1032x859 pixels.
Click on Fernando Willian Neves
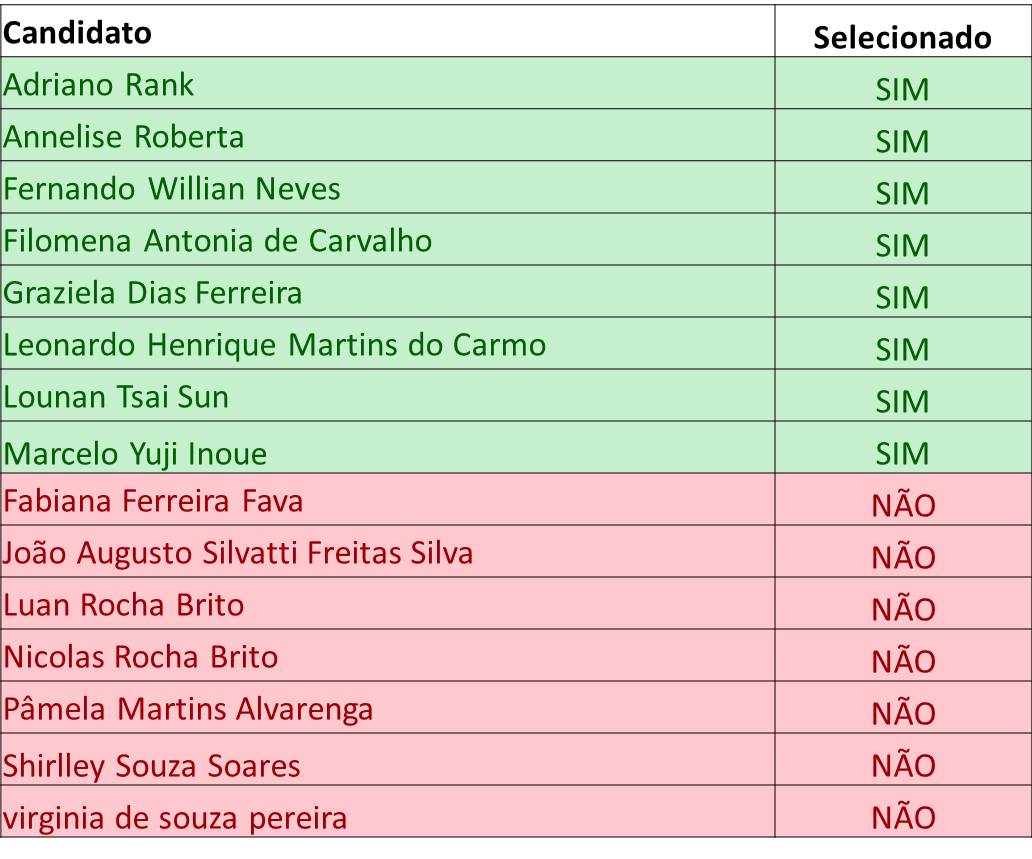point(172,189)
